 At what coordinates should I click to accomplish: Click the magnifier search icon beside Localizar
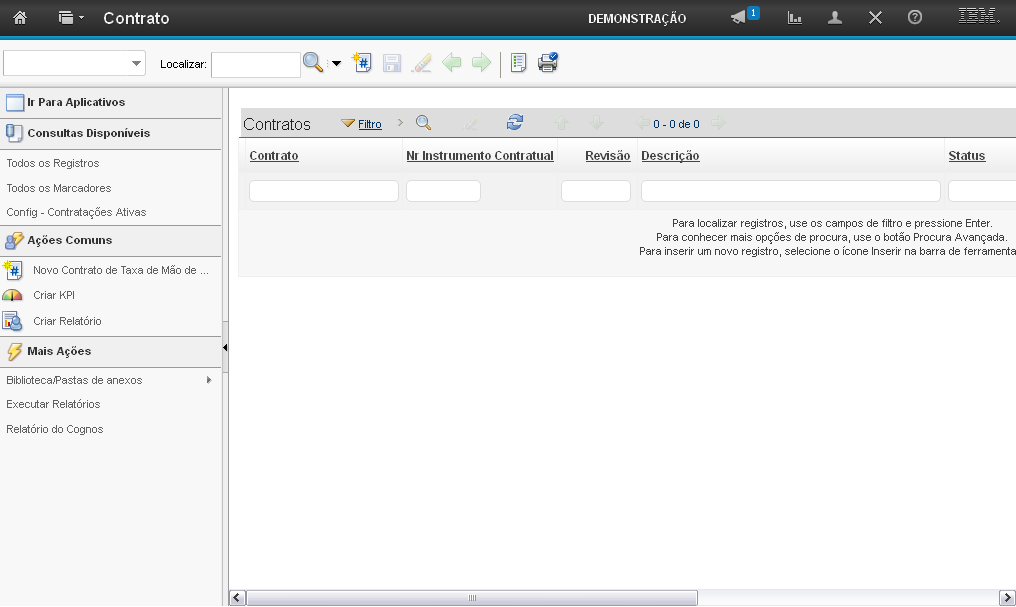pos(313,63)
